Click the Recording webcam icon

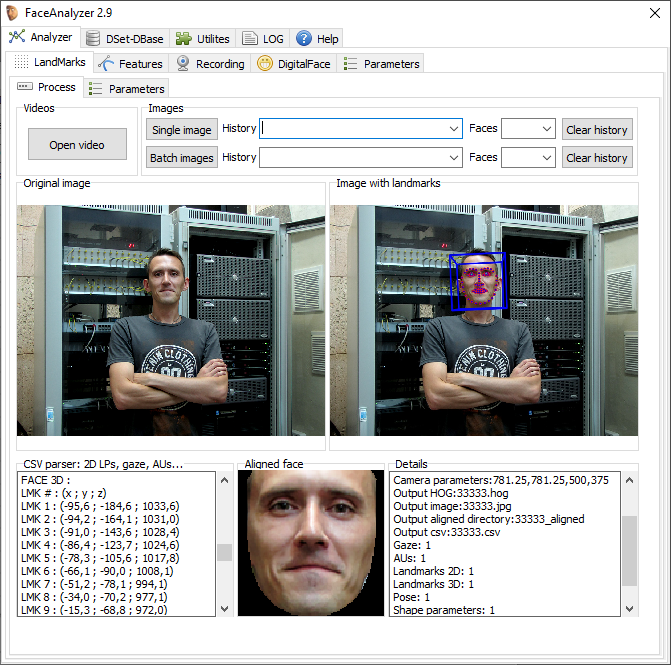pos(183,64)
